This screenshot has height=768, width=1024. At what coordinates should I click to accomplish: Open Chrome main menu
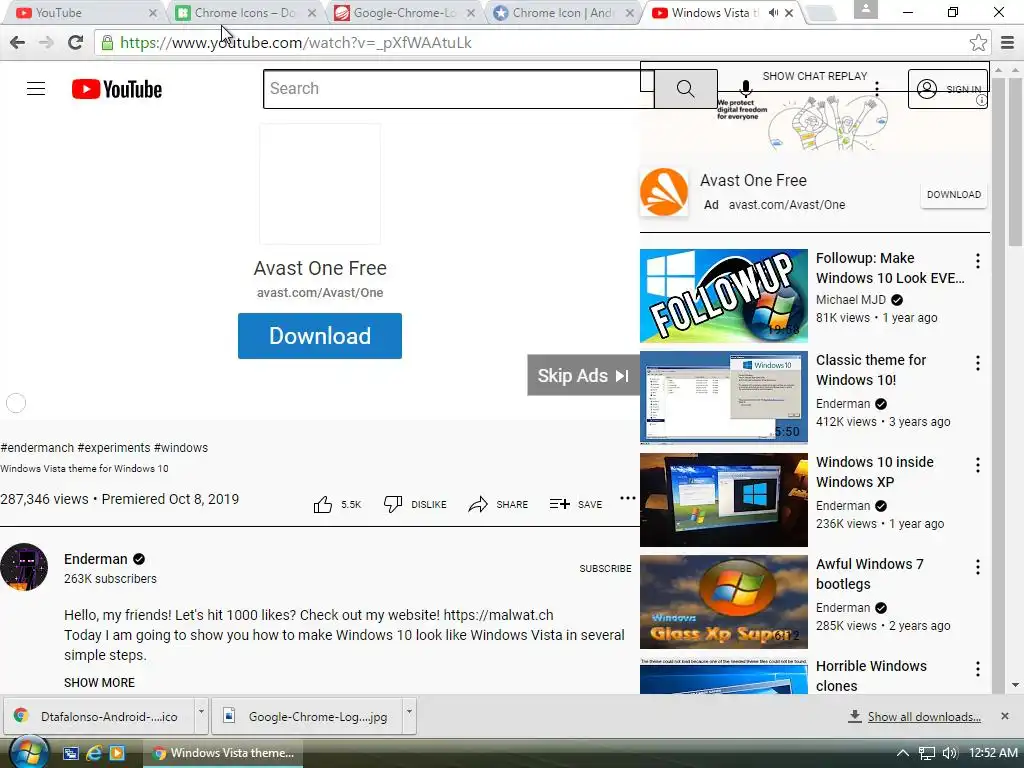click(1008, 42)
